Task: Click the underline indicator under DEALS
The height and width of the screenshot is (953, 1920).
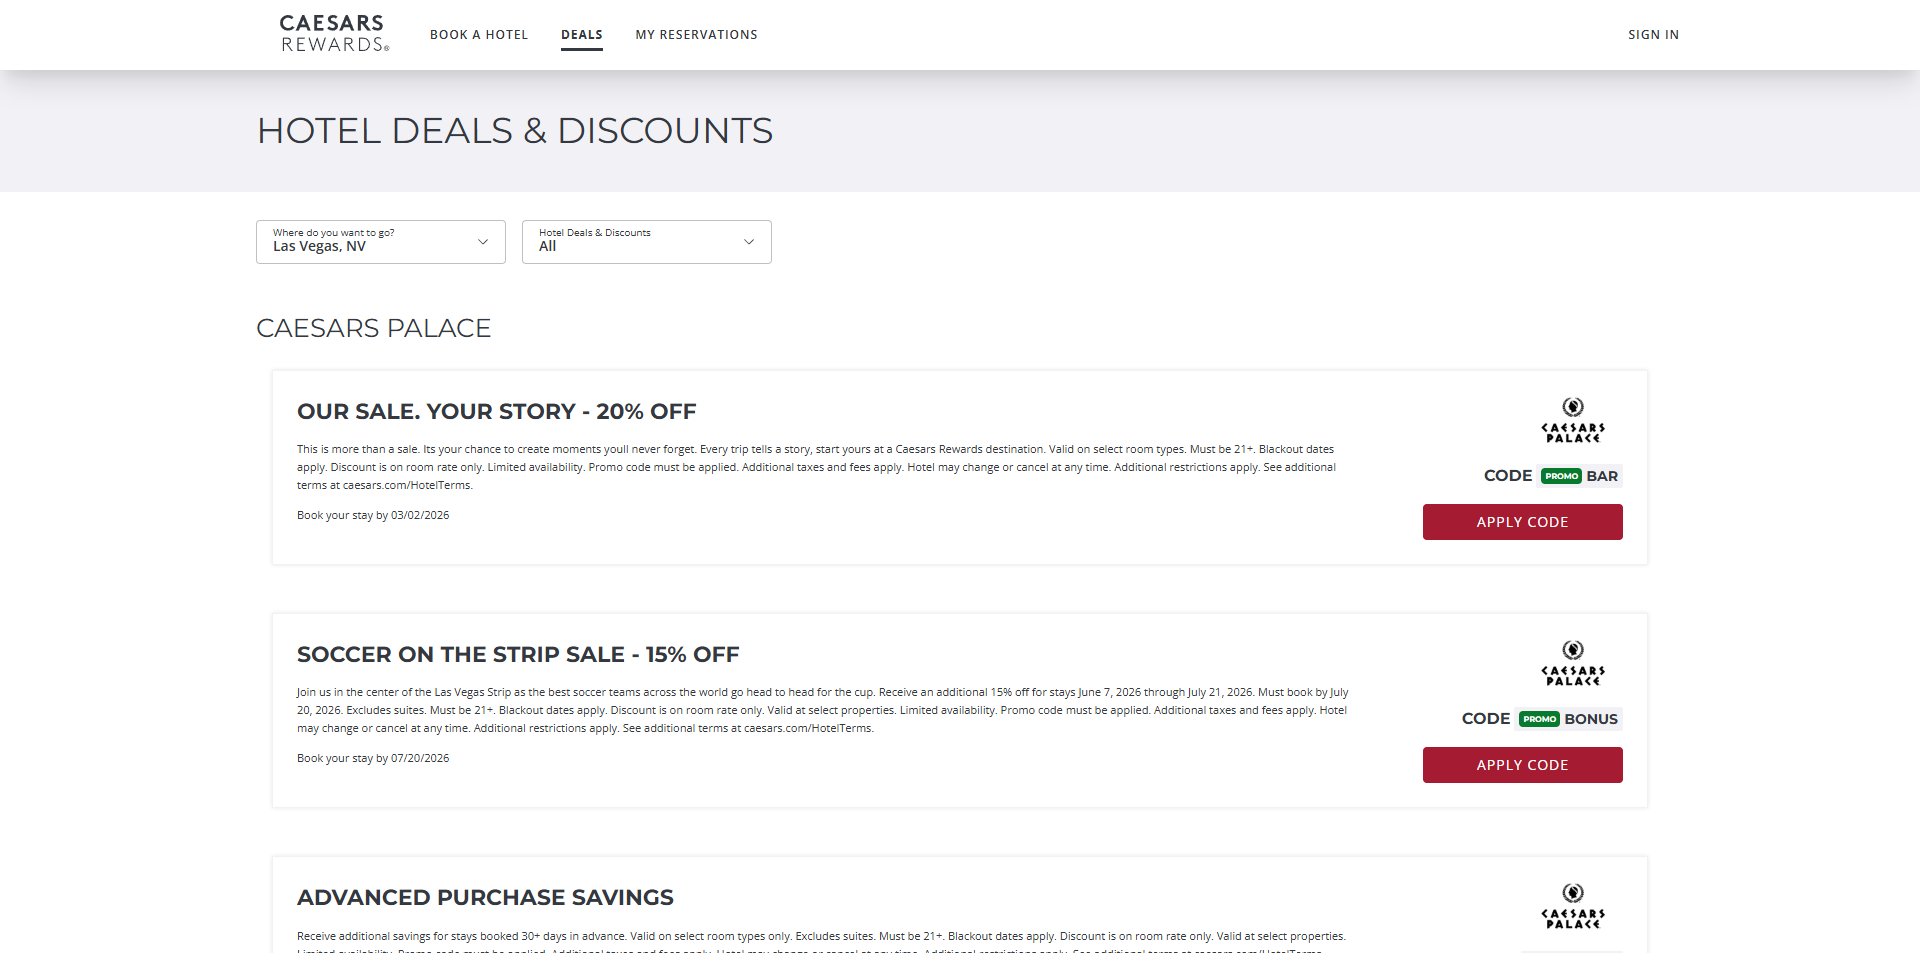Action: pos(581,50)
